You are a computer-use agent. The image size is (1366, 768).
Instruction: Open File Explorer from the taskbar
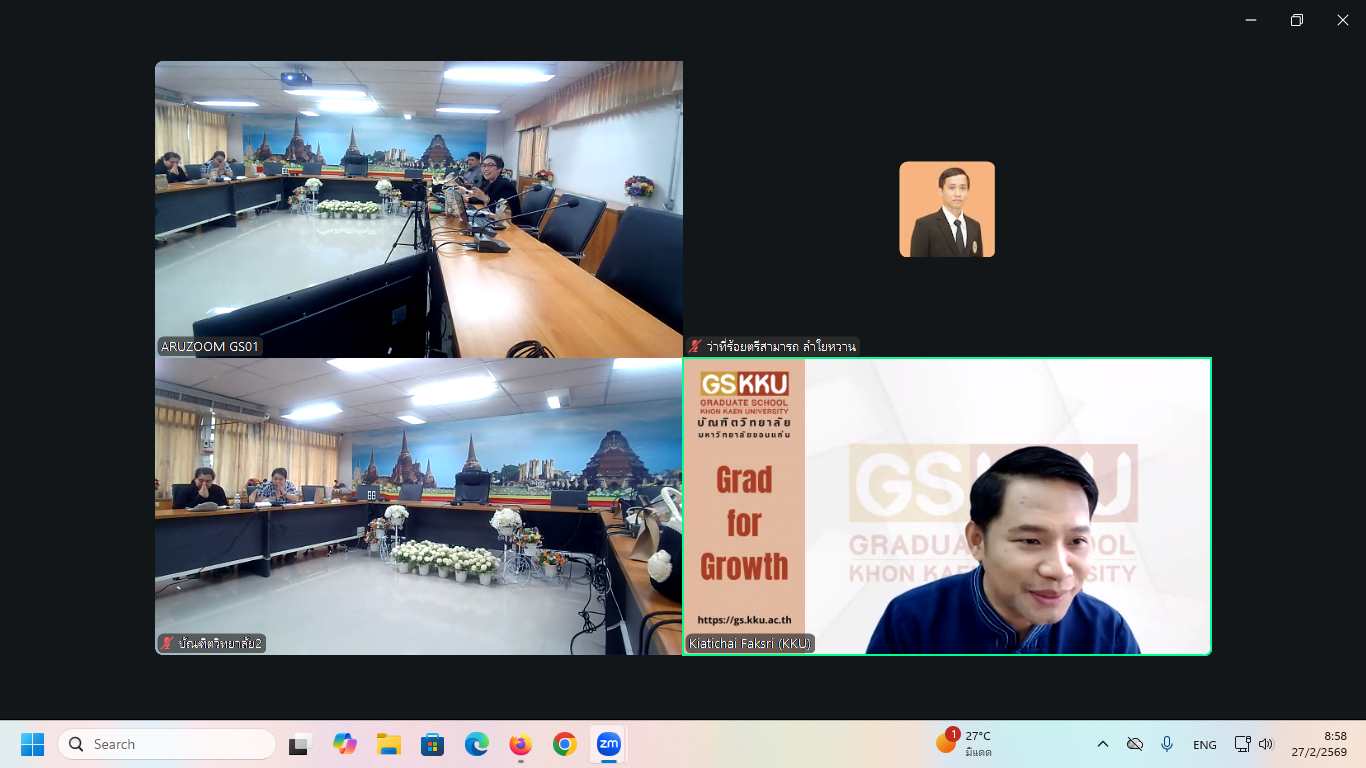point(389,744)
